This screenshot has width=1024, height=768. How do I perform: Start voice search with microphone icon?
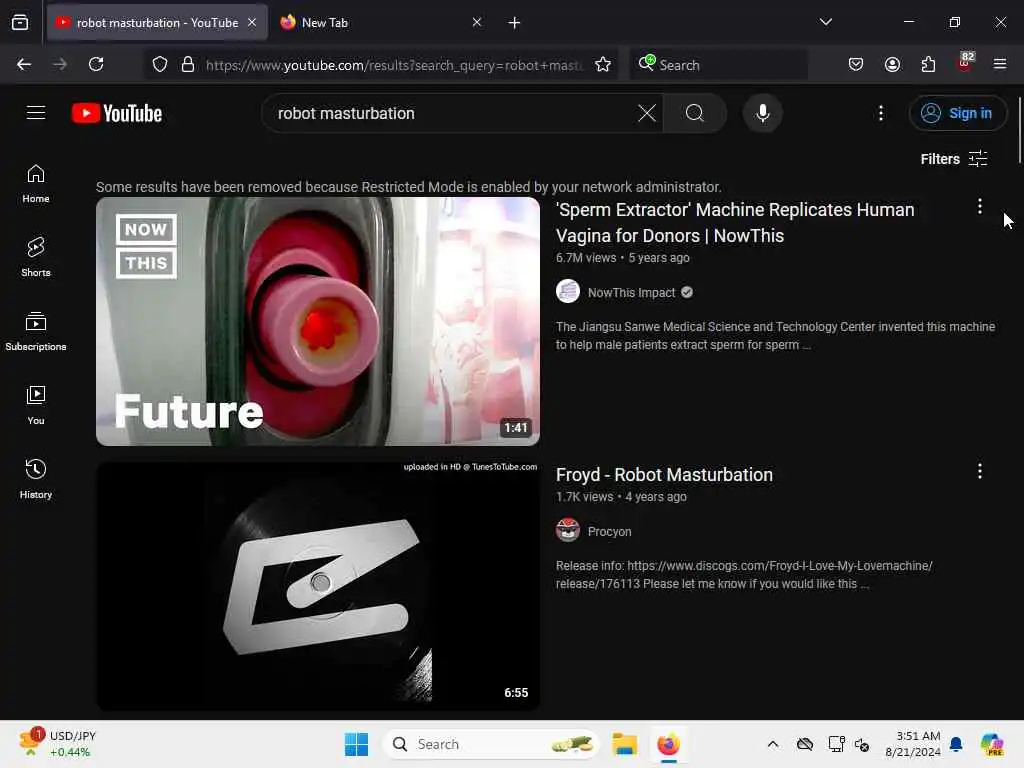coord(762,113)
